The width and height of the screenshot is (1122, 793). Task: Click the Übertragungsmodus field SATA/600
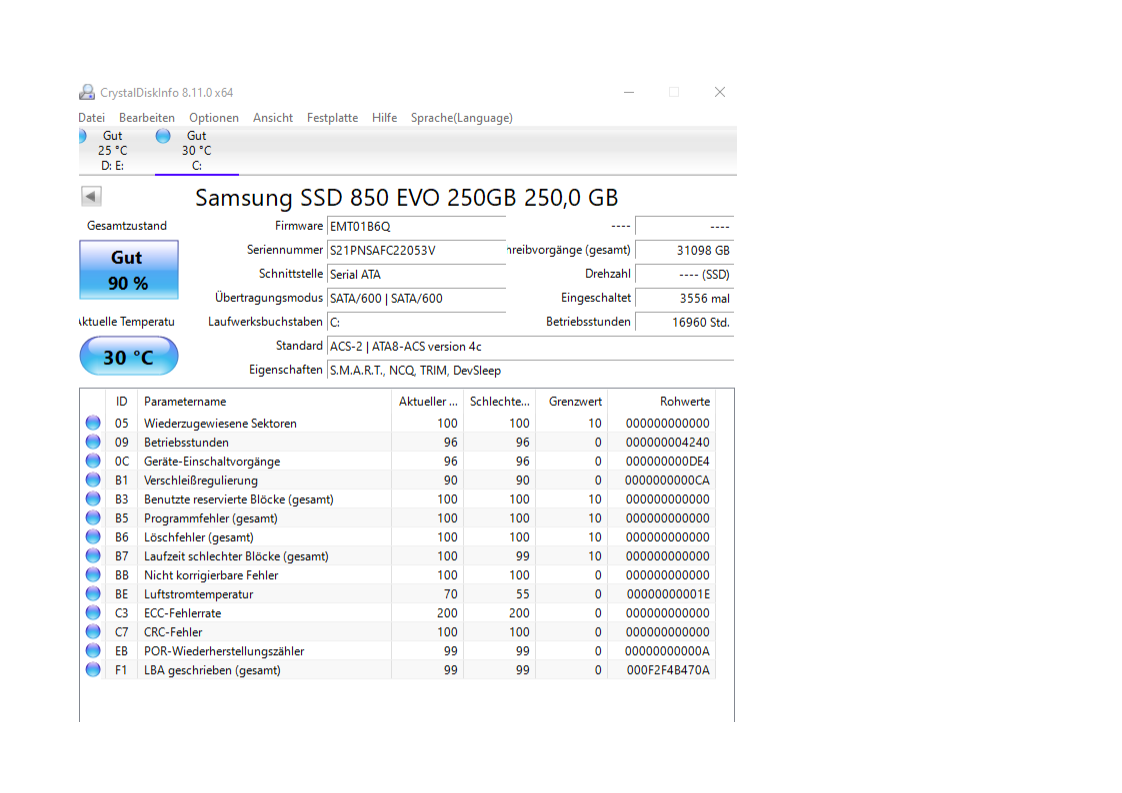pyautogui.click(x=416, y=298)
